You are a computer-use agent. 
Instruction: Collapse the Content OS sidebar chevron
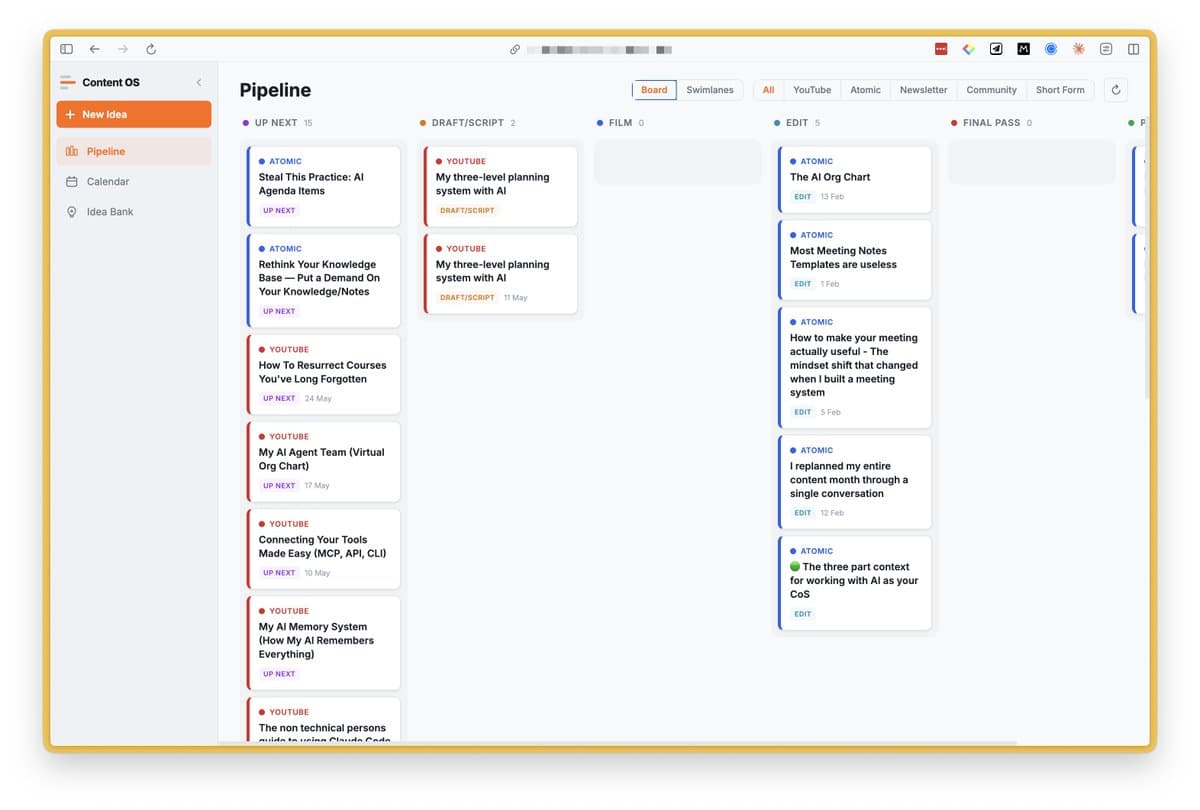pyautogui.click(x=199, y=82)
